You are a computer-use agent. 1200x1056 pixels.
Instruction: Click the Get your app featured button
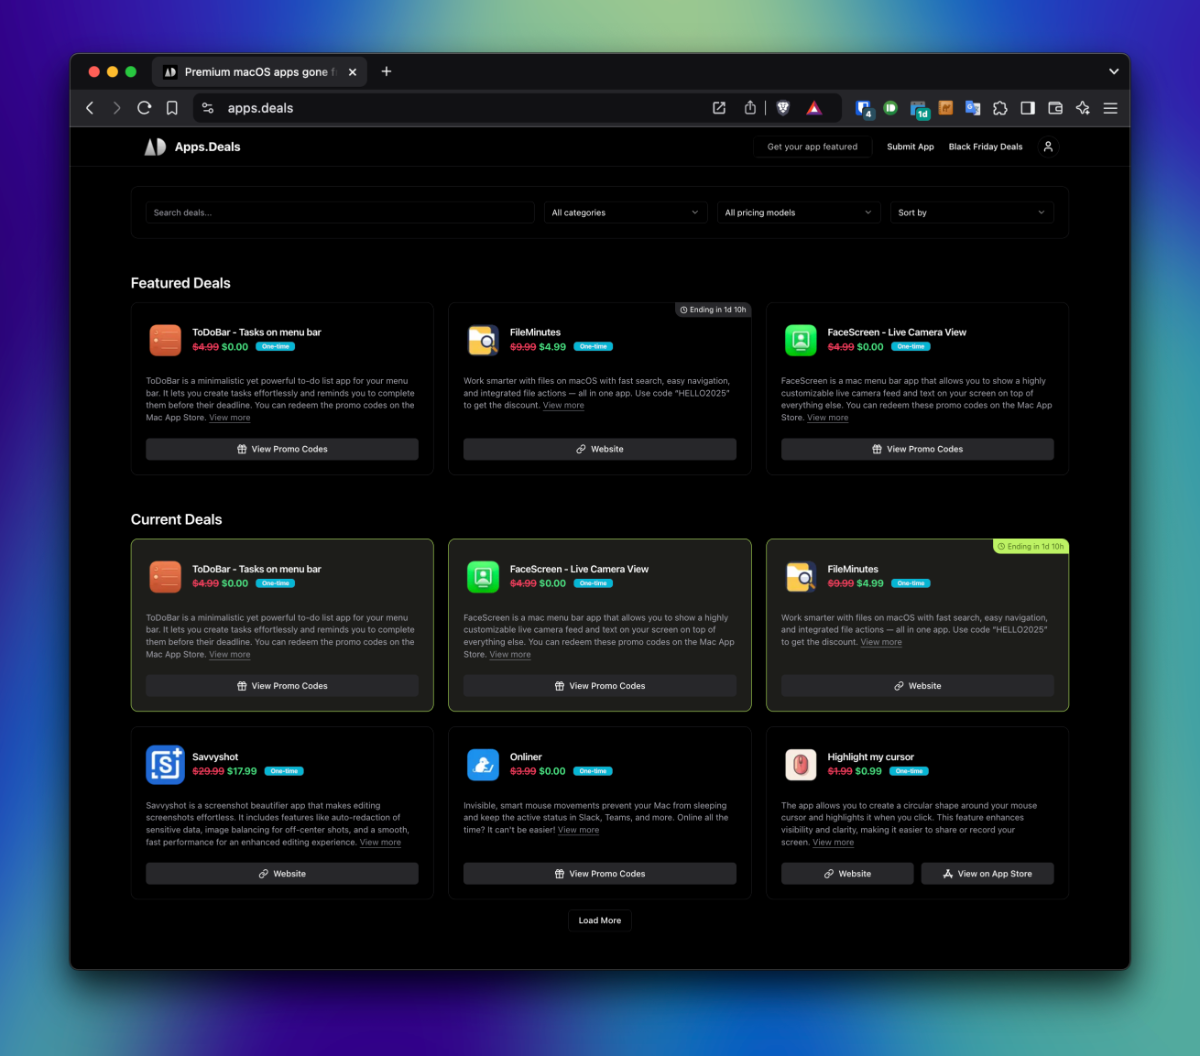point(812,147)
